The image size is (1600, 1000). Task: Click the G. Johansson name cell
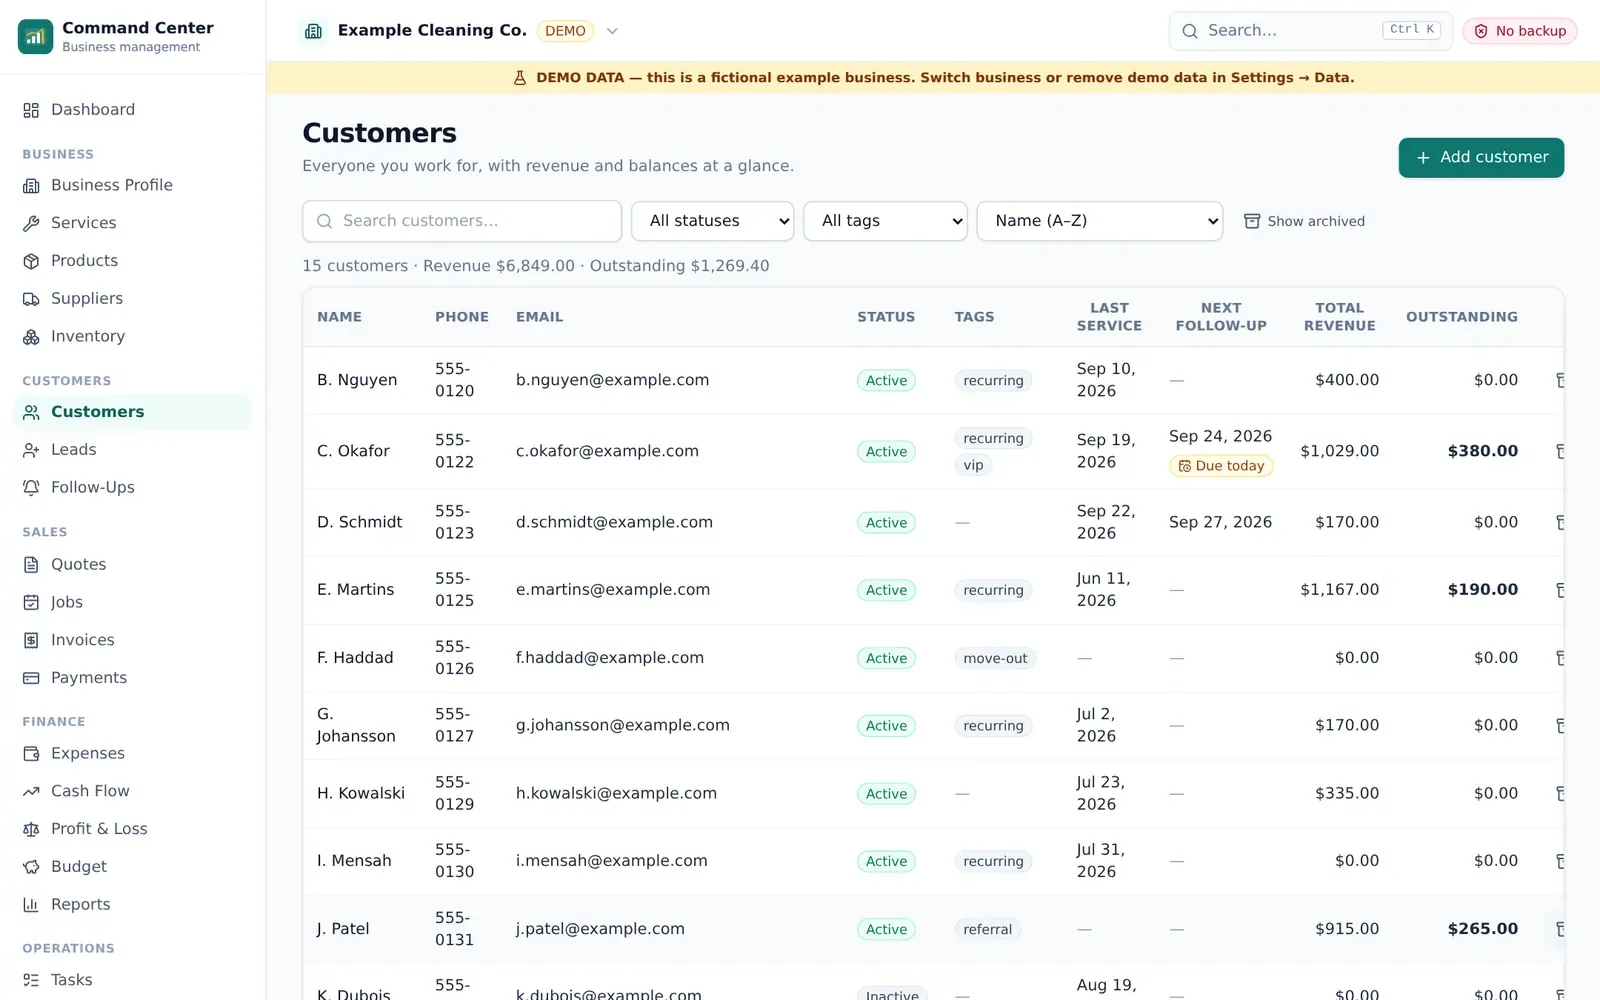[x=356, y=725]
